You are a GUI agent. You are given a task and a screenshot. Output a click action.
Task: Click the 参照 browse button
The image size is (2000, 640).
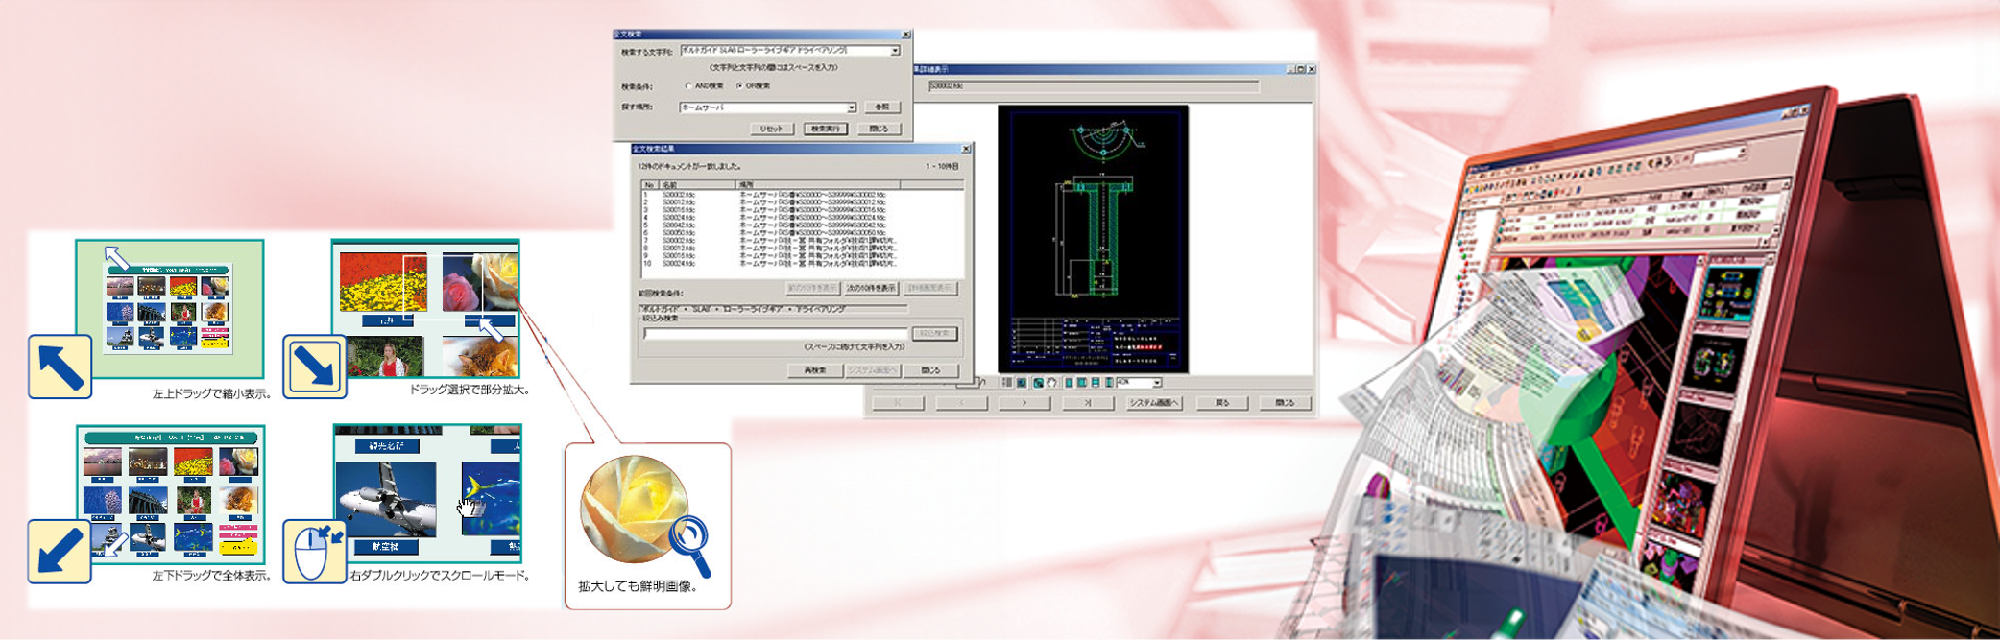(882, 107)
